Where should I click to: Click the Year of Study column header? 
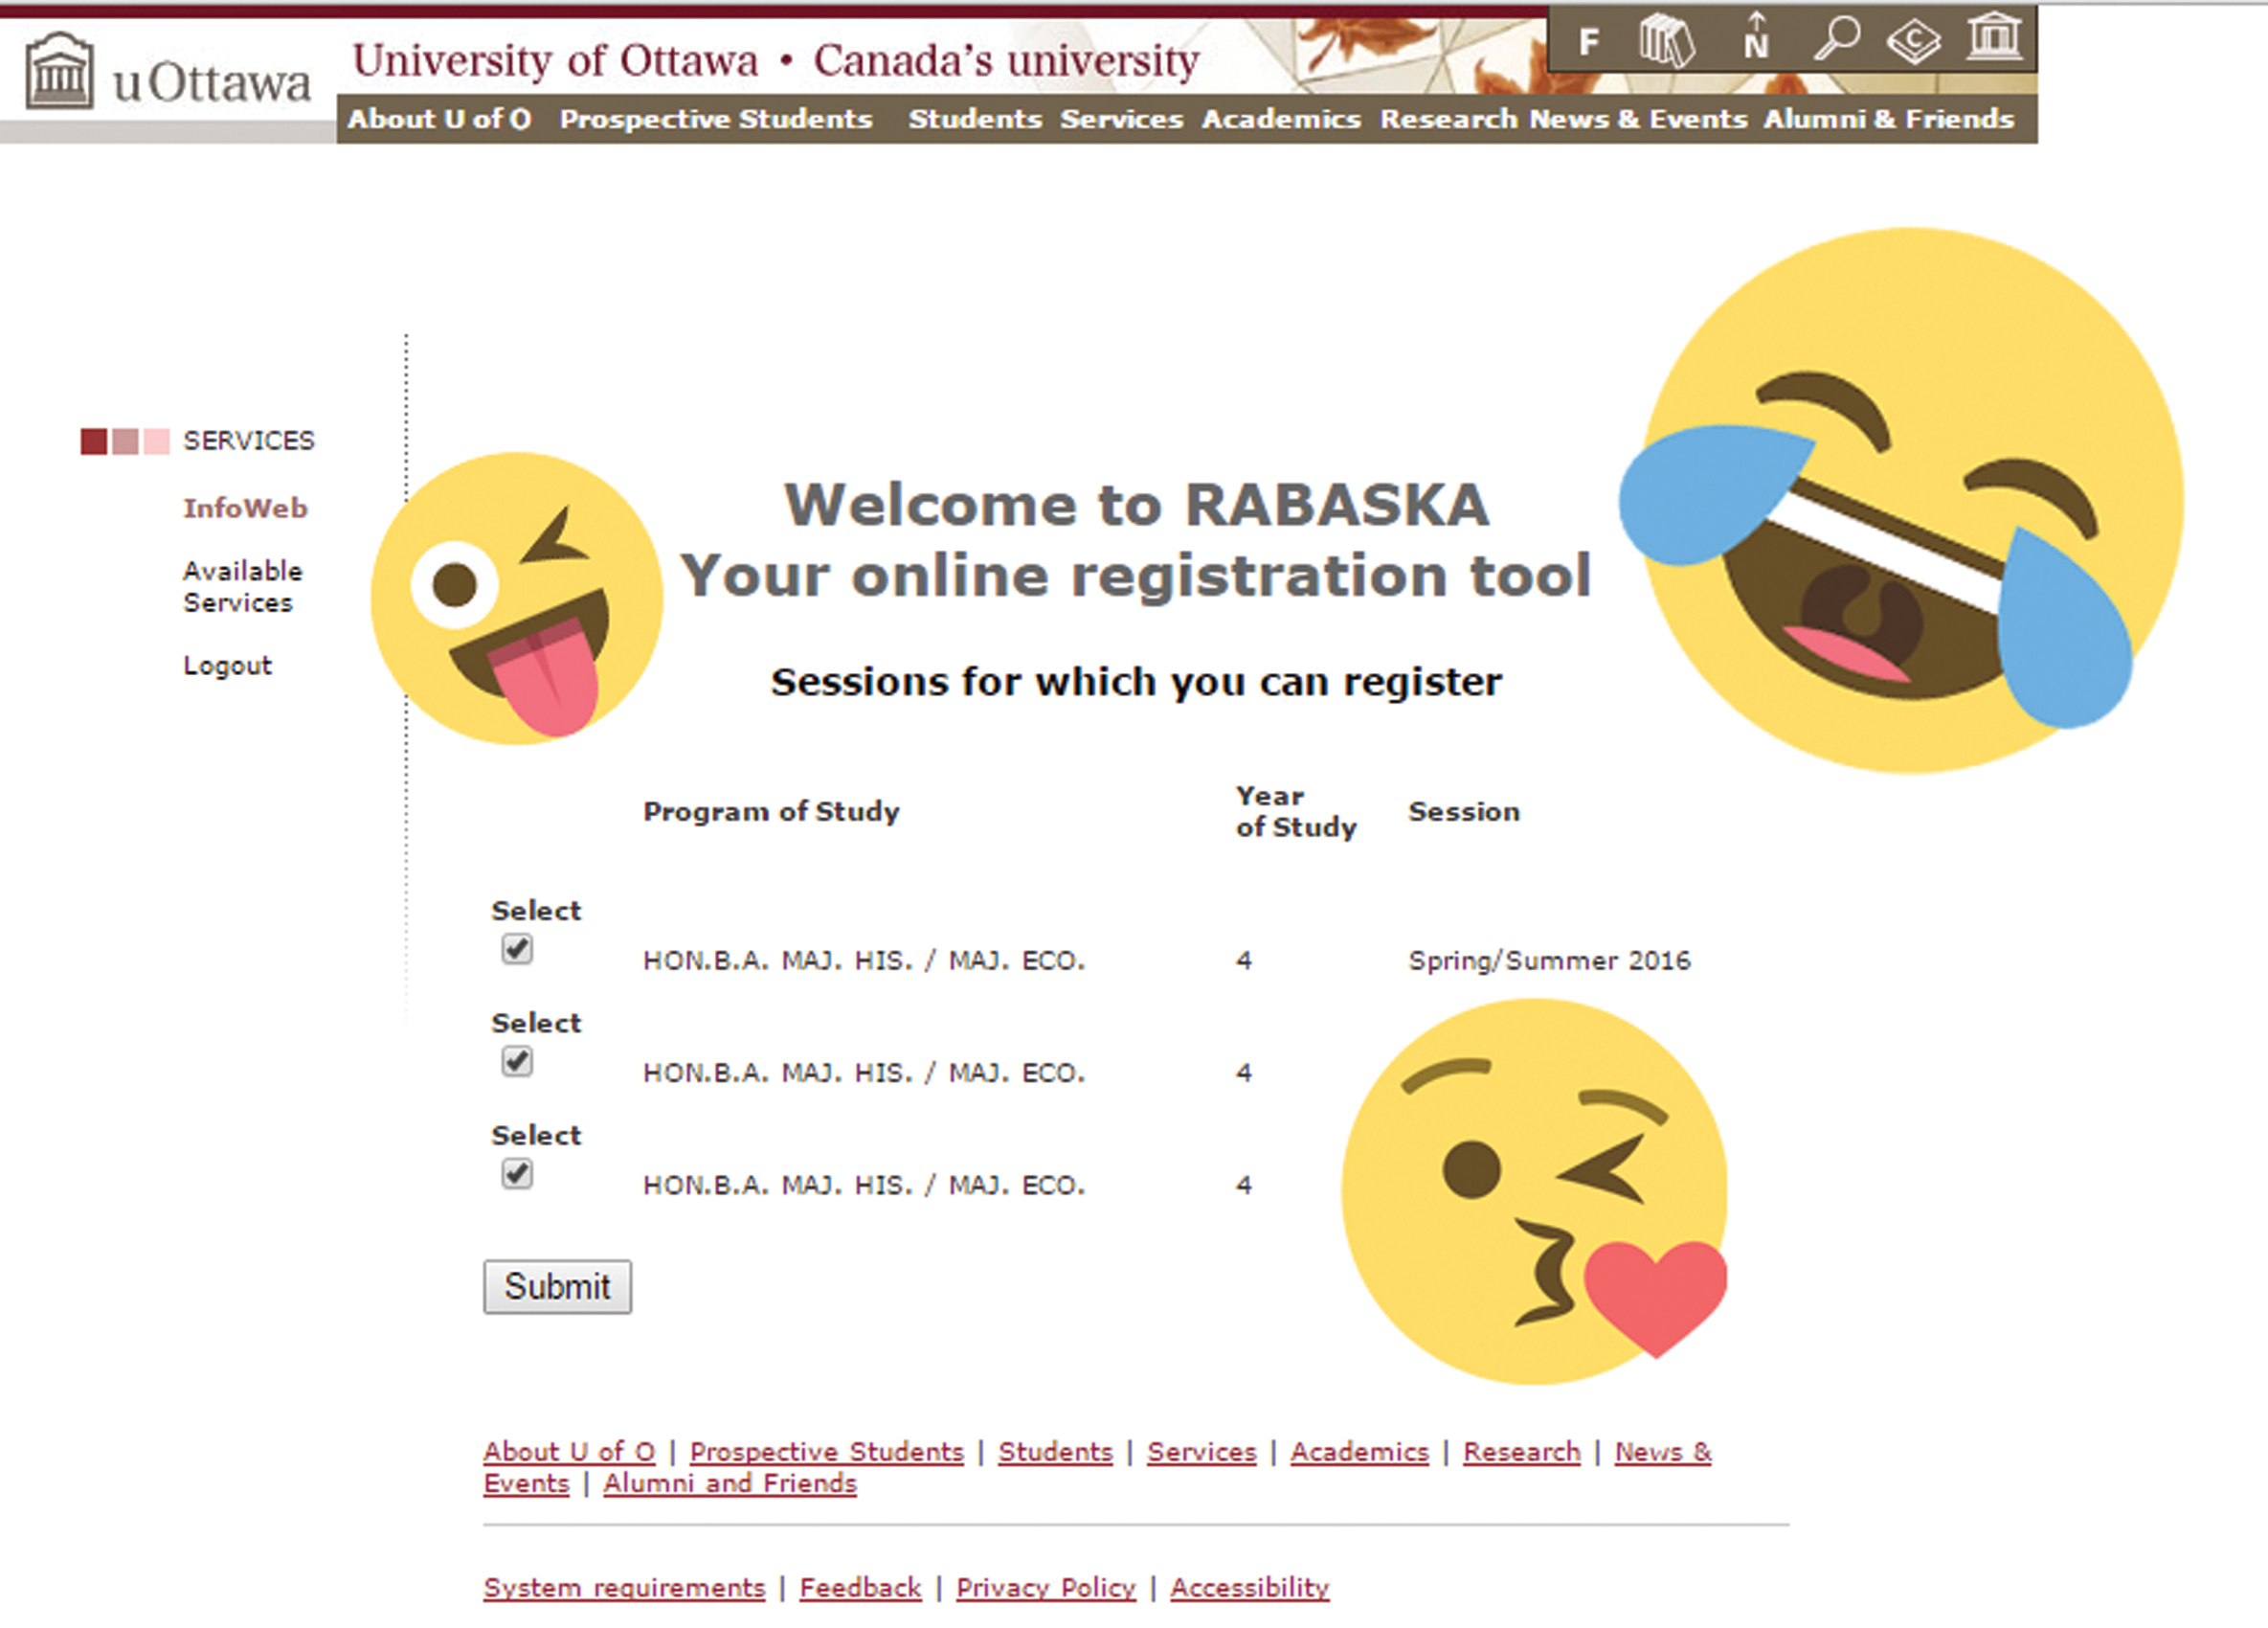coord(1296,811)
